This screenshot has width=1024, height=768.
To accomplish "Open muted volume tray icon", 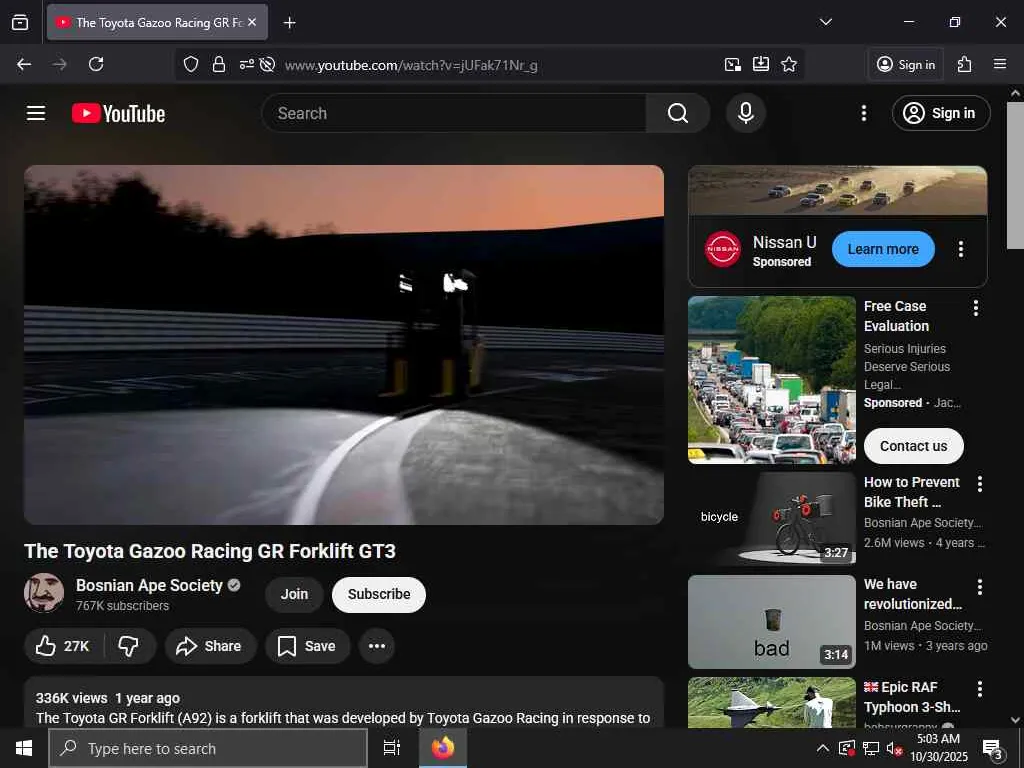I will (x=894, y=748).
